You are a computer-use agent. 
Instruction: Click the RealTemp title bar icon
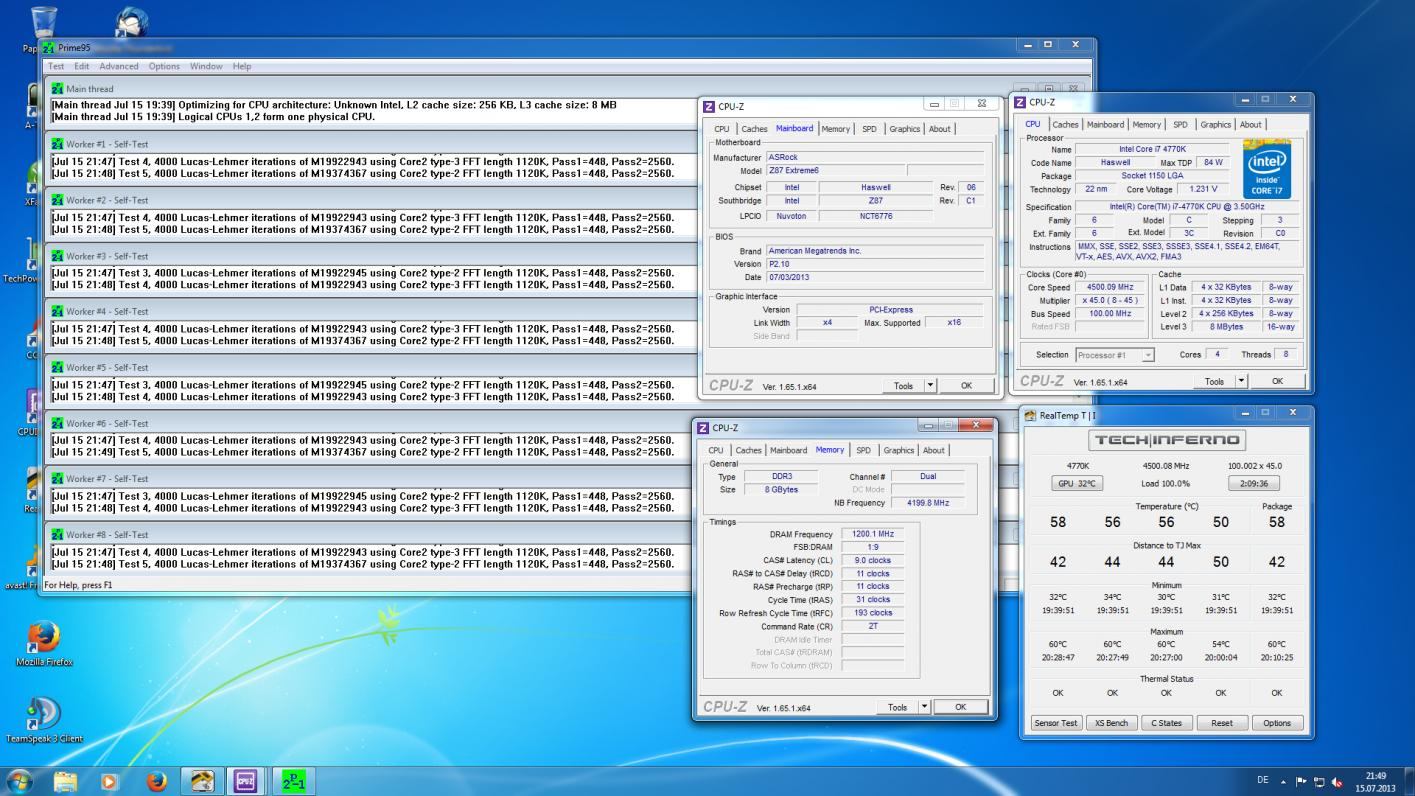coord(1030,415)
